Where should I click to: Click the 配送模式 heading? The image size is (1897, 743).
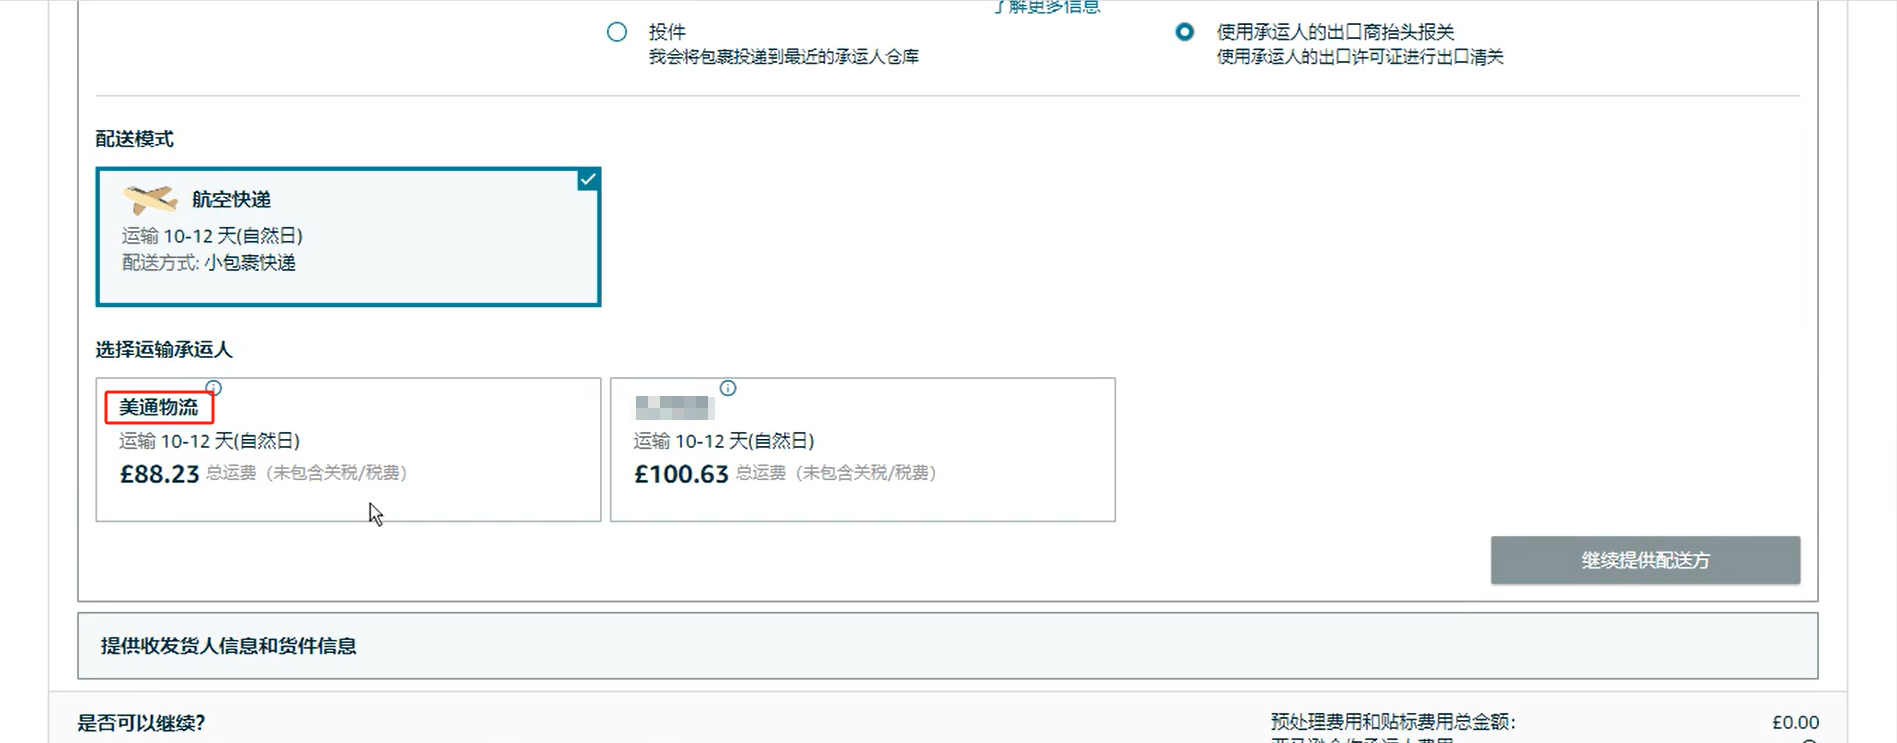[x=134, y=139]
